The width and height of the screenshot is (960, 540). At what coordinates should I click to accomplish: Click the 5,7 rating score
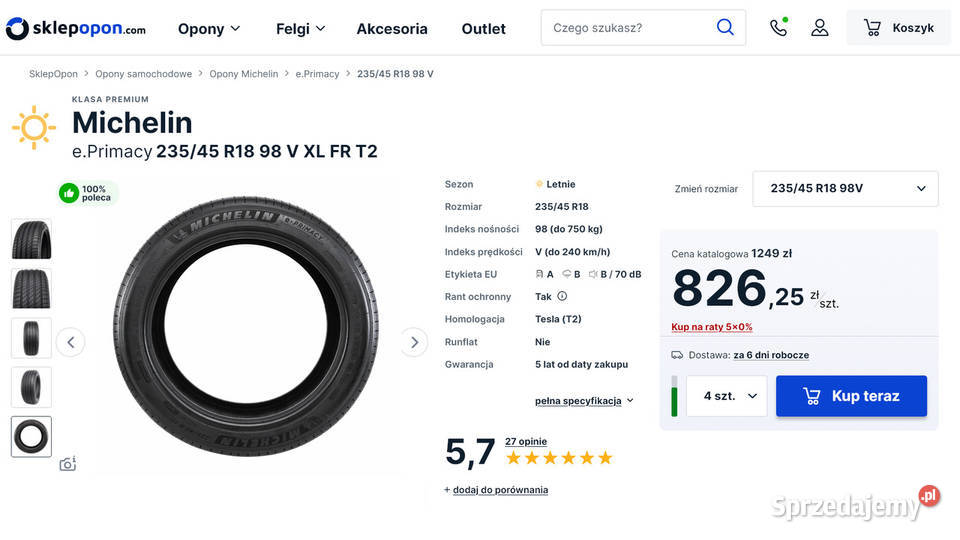point(470,452)
